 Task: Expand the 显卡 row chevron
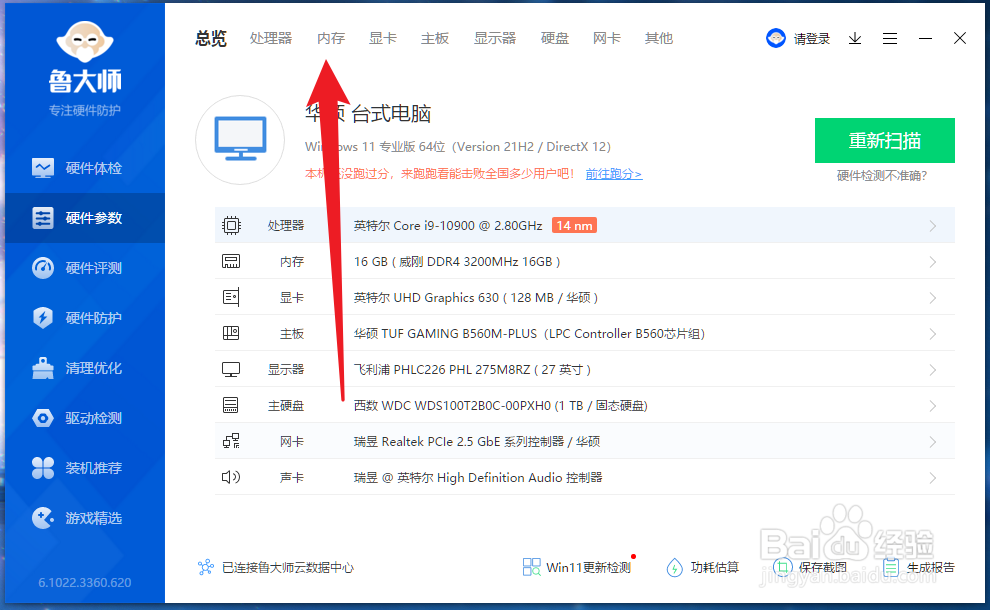point(933,298)
